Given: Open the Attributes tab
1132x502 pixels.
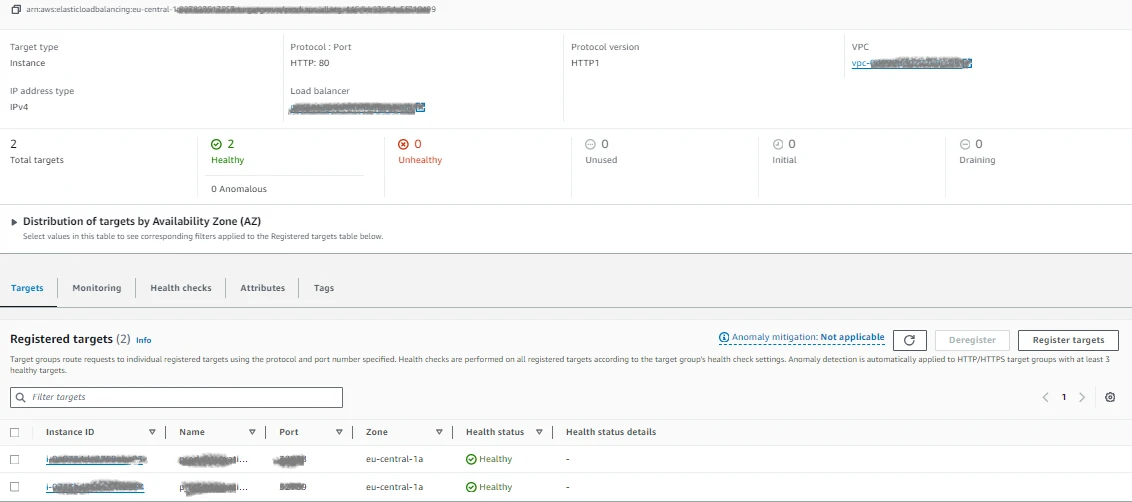Looking at the screenshot, I should click(263, 287).
